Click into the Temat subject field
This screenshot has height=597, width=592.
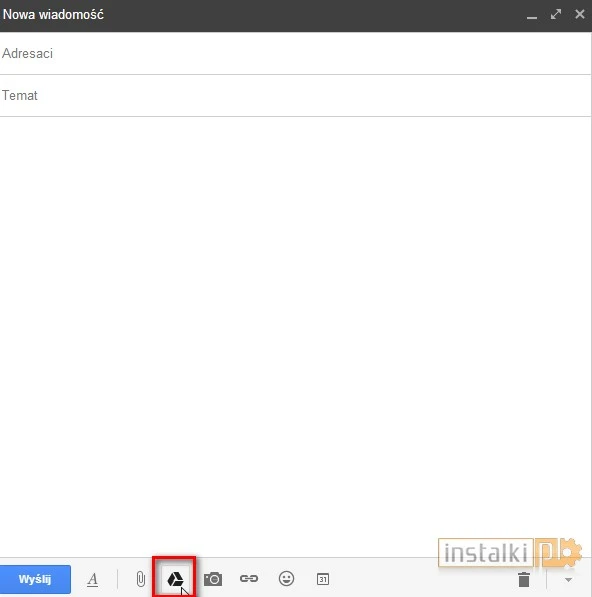(x=295, y=96)
